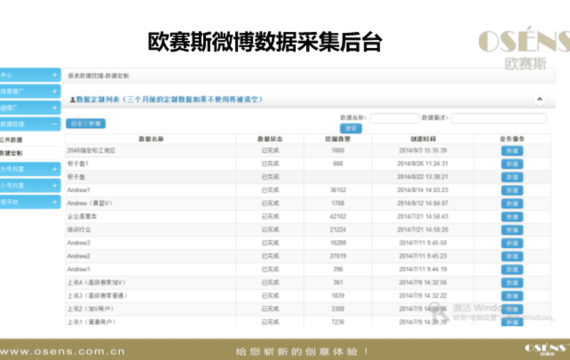570x360 pixels.
Task: Select 数据定制 submenu item
Action: 11,153
